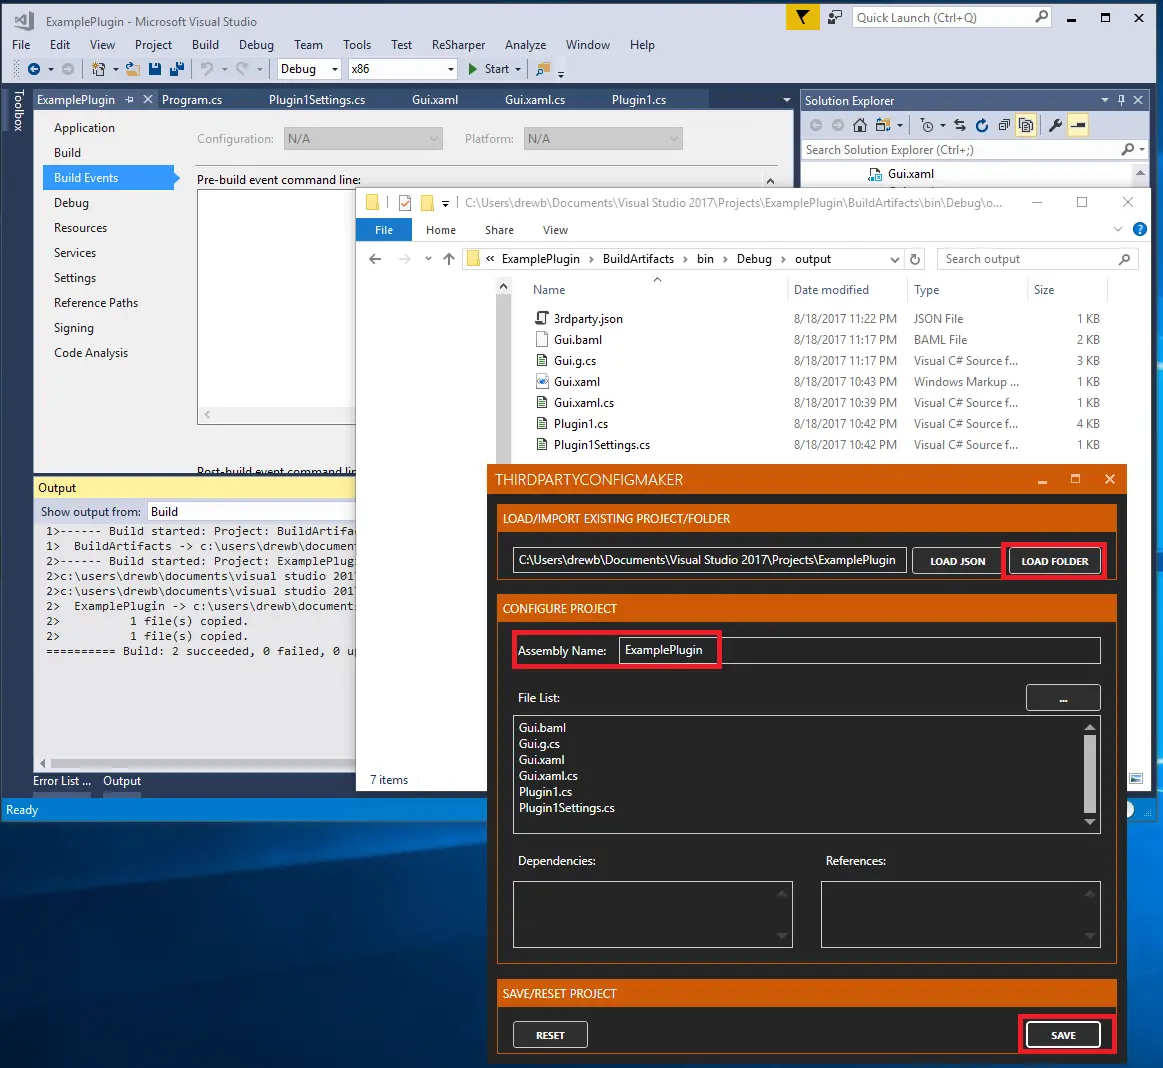Screen dimensions: 1163x1068
Task: Click Solution Explorer switch views icon
Action: pos(883,125)
